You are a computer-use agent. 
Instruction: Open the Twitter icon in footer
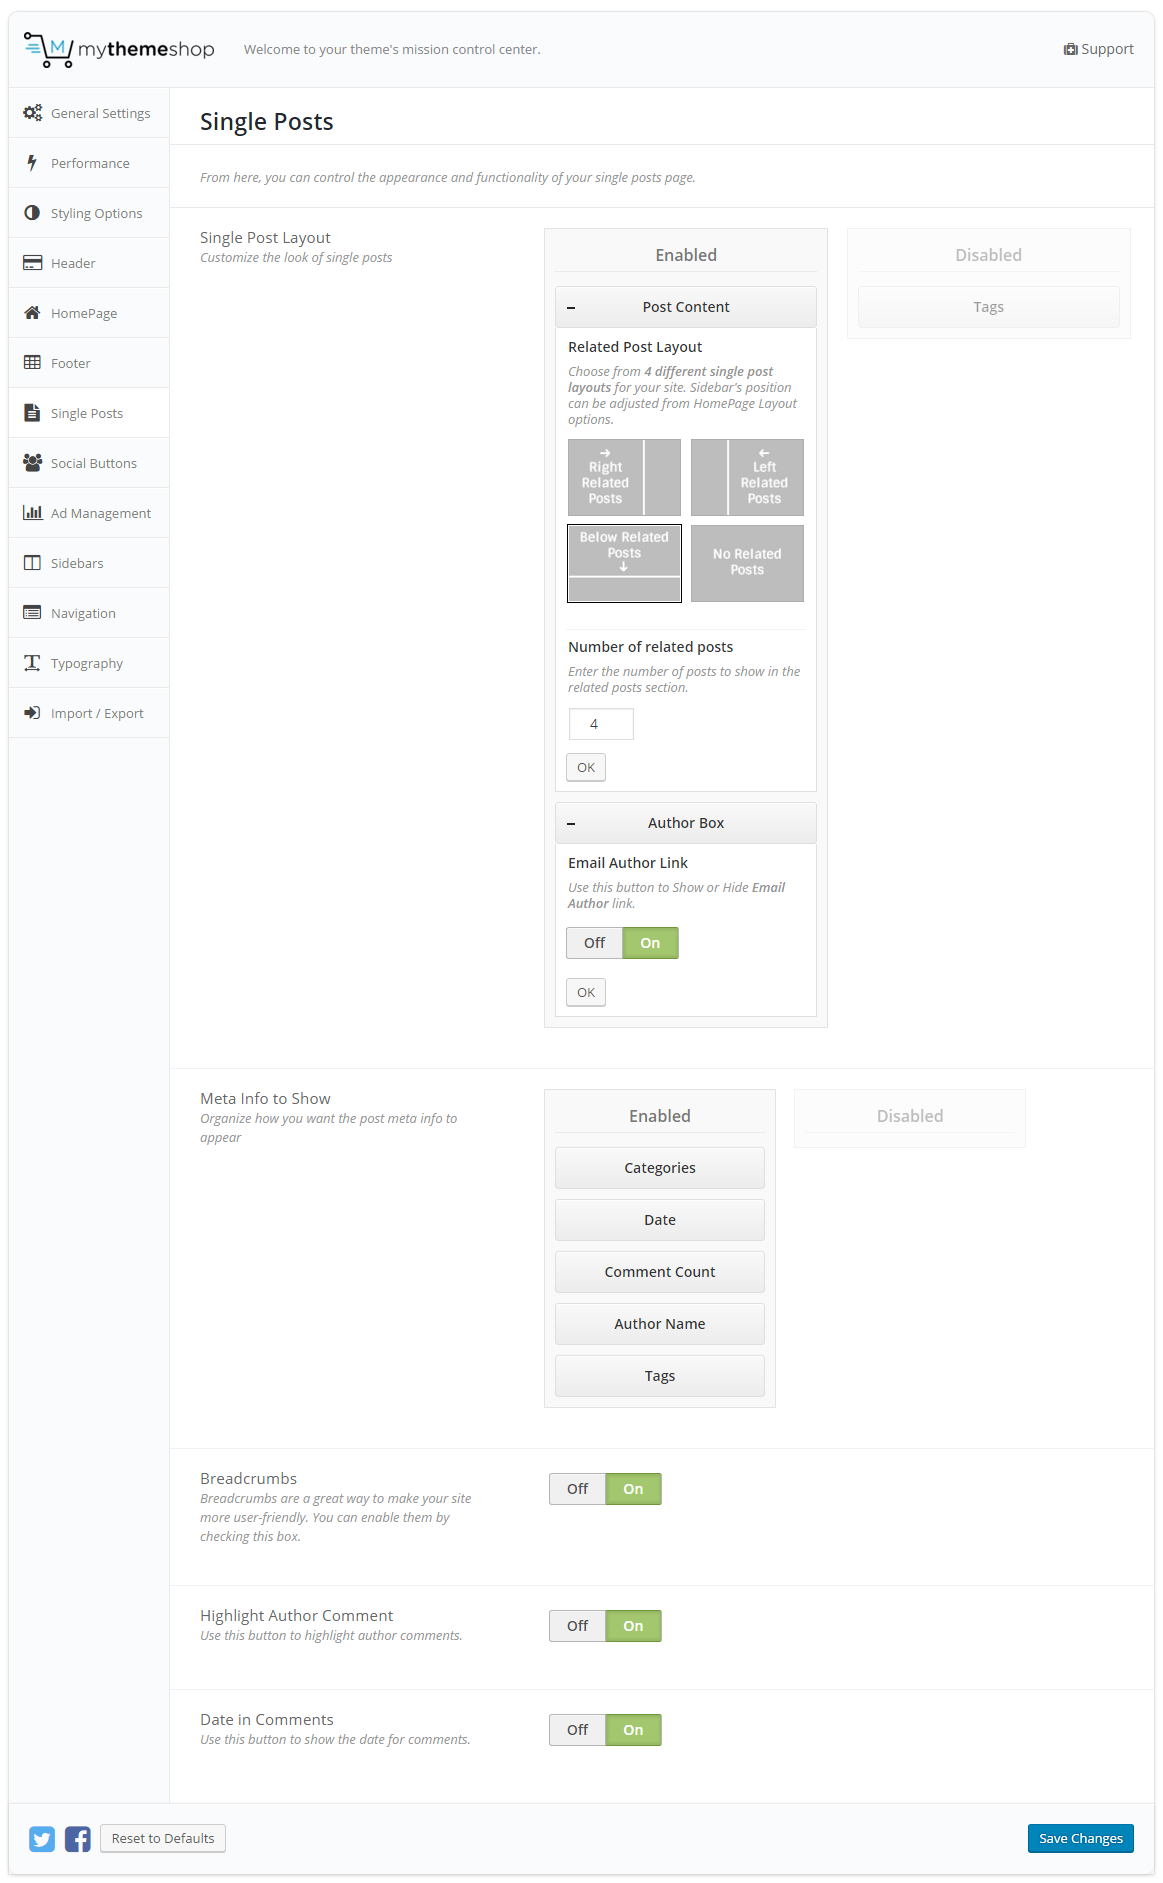[x=42, y=1838]
